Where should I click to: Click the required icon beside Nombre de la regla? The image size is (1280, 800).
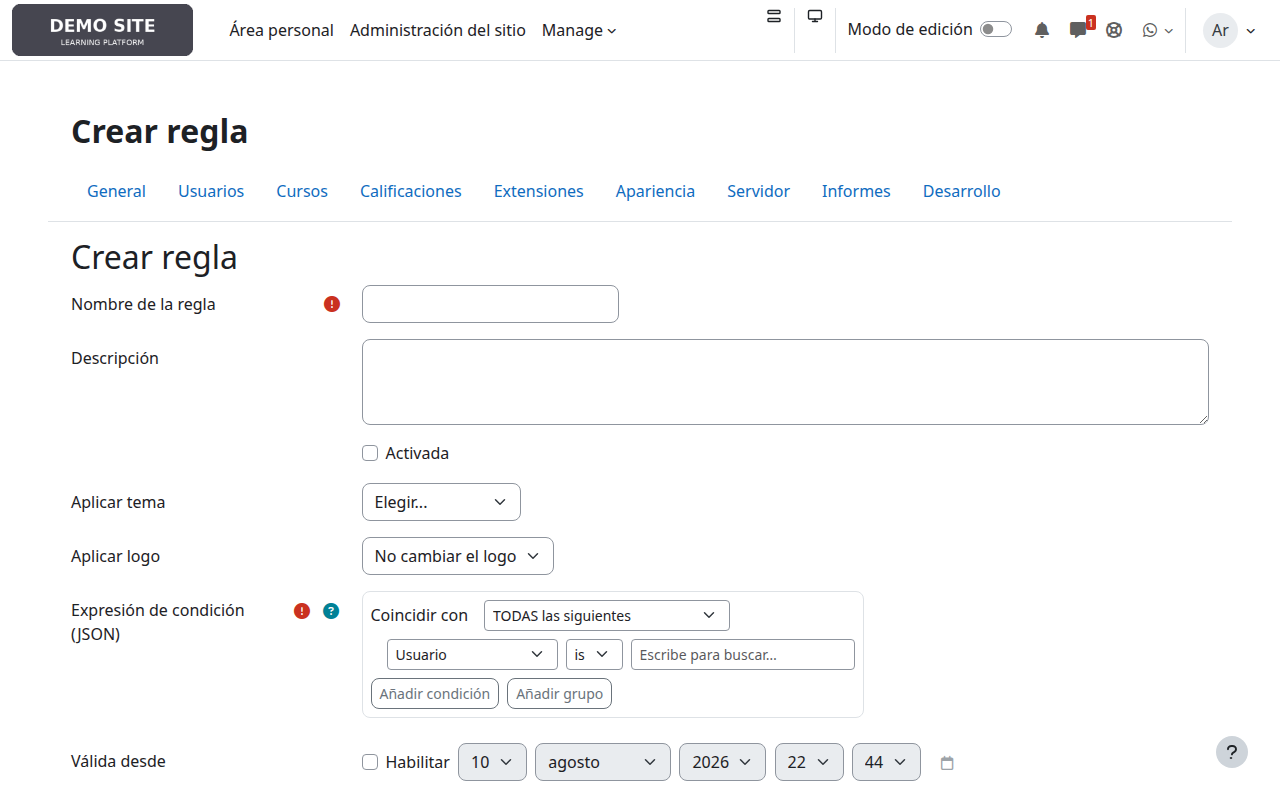(332, 304)
